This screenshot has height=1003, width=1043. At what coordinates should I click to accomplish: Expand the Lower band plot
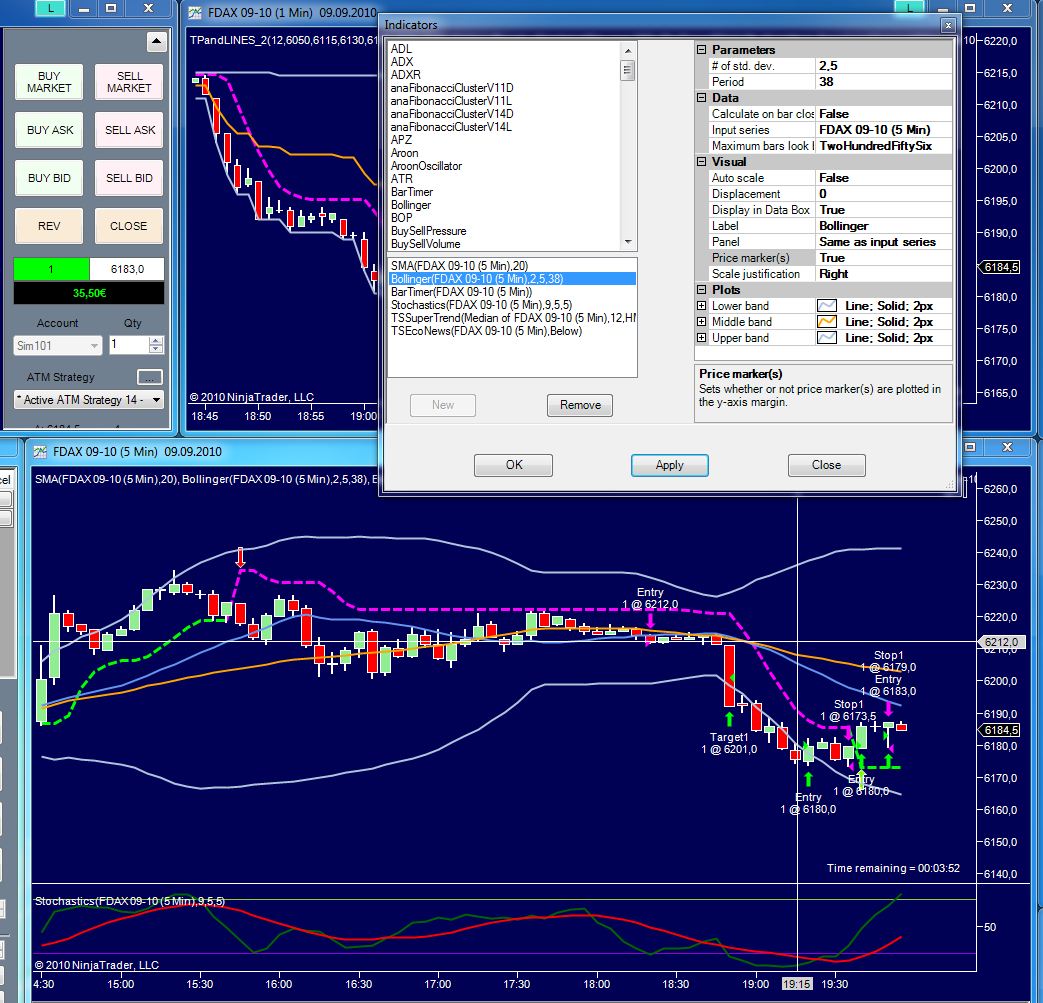[701, 306]
